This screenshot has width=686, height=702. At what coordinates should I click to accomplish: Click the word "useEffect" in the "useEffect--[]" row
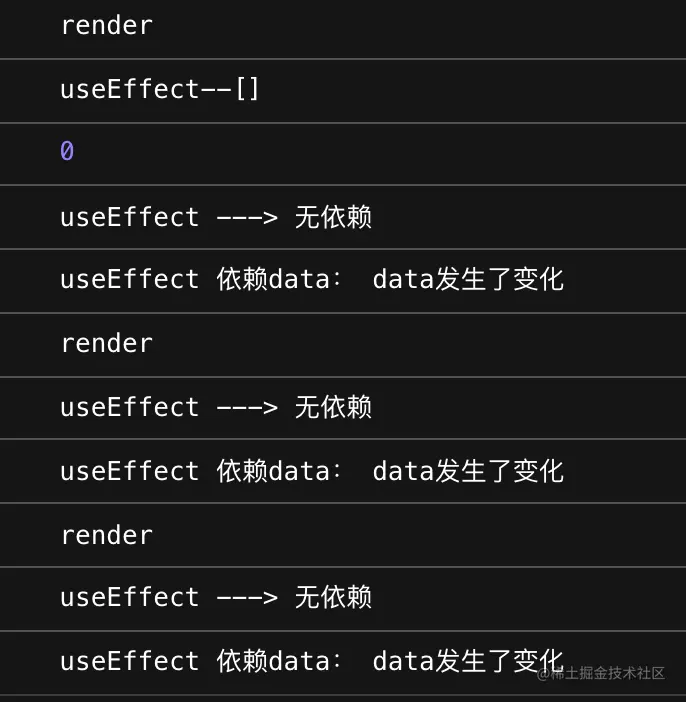[x=130, y=90]
